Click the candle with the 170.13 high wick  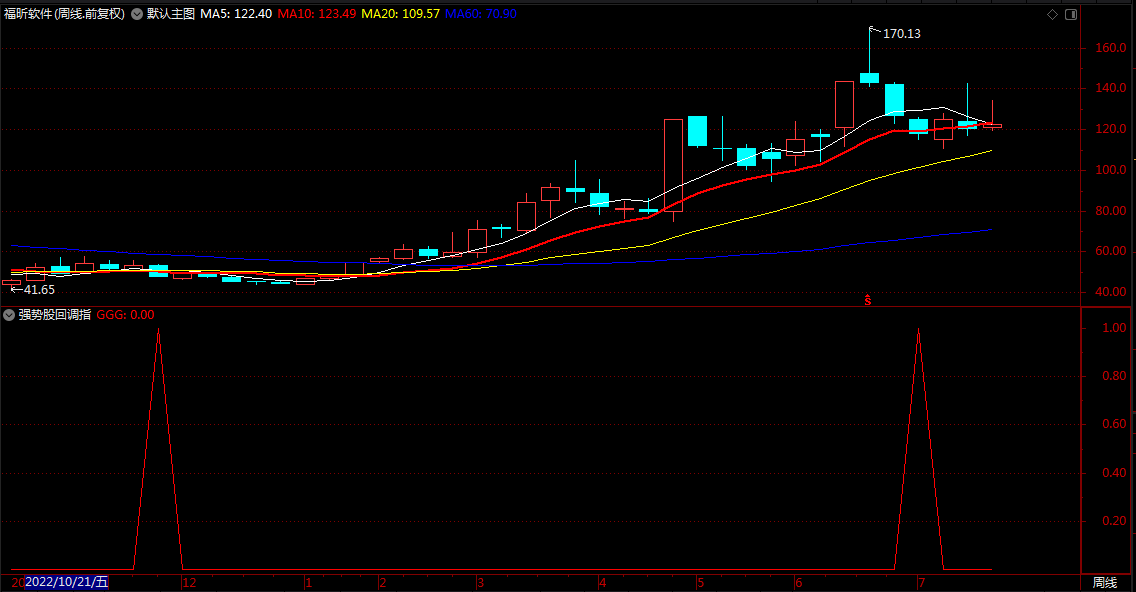[869, 78]
